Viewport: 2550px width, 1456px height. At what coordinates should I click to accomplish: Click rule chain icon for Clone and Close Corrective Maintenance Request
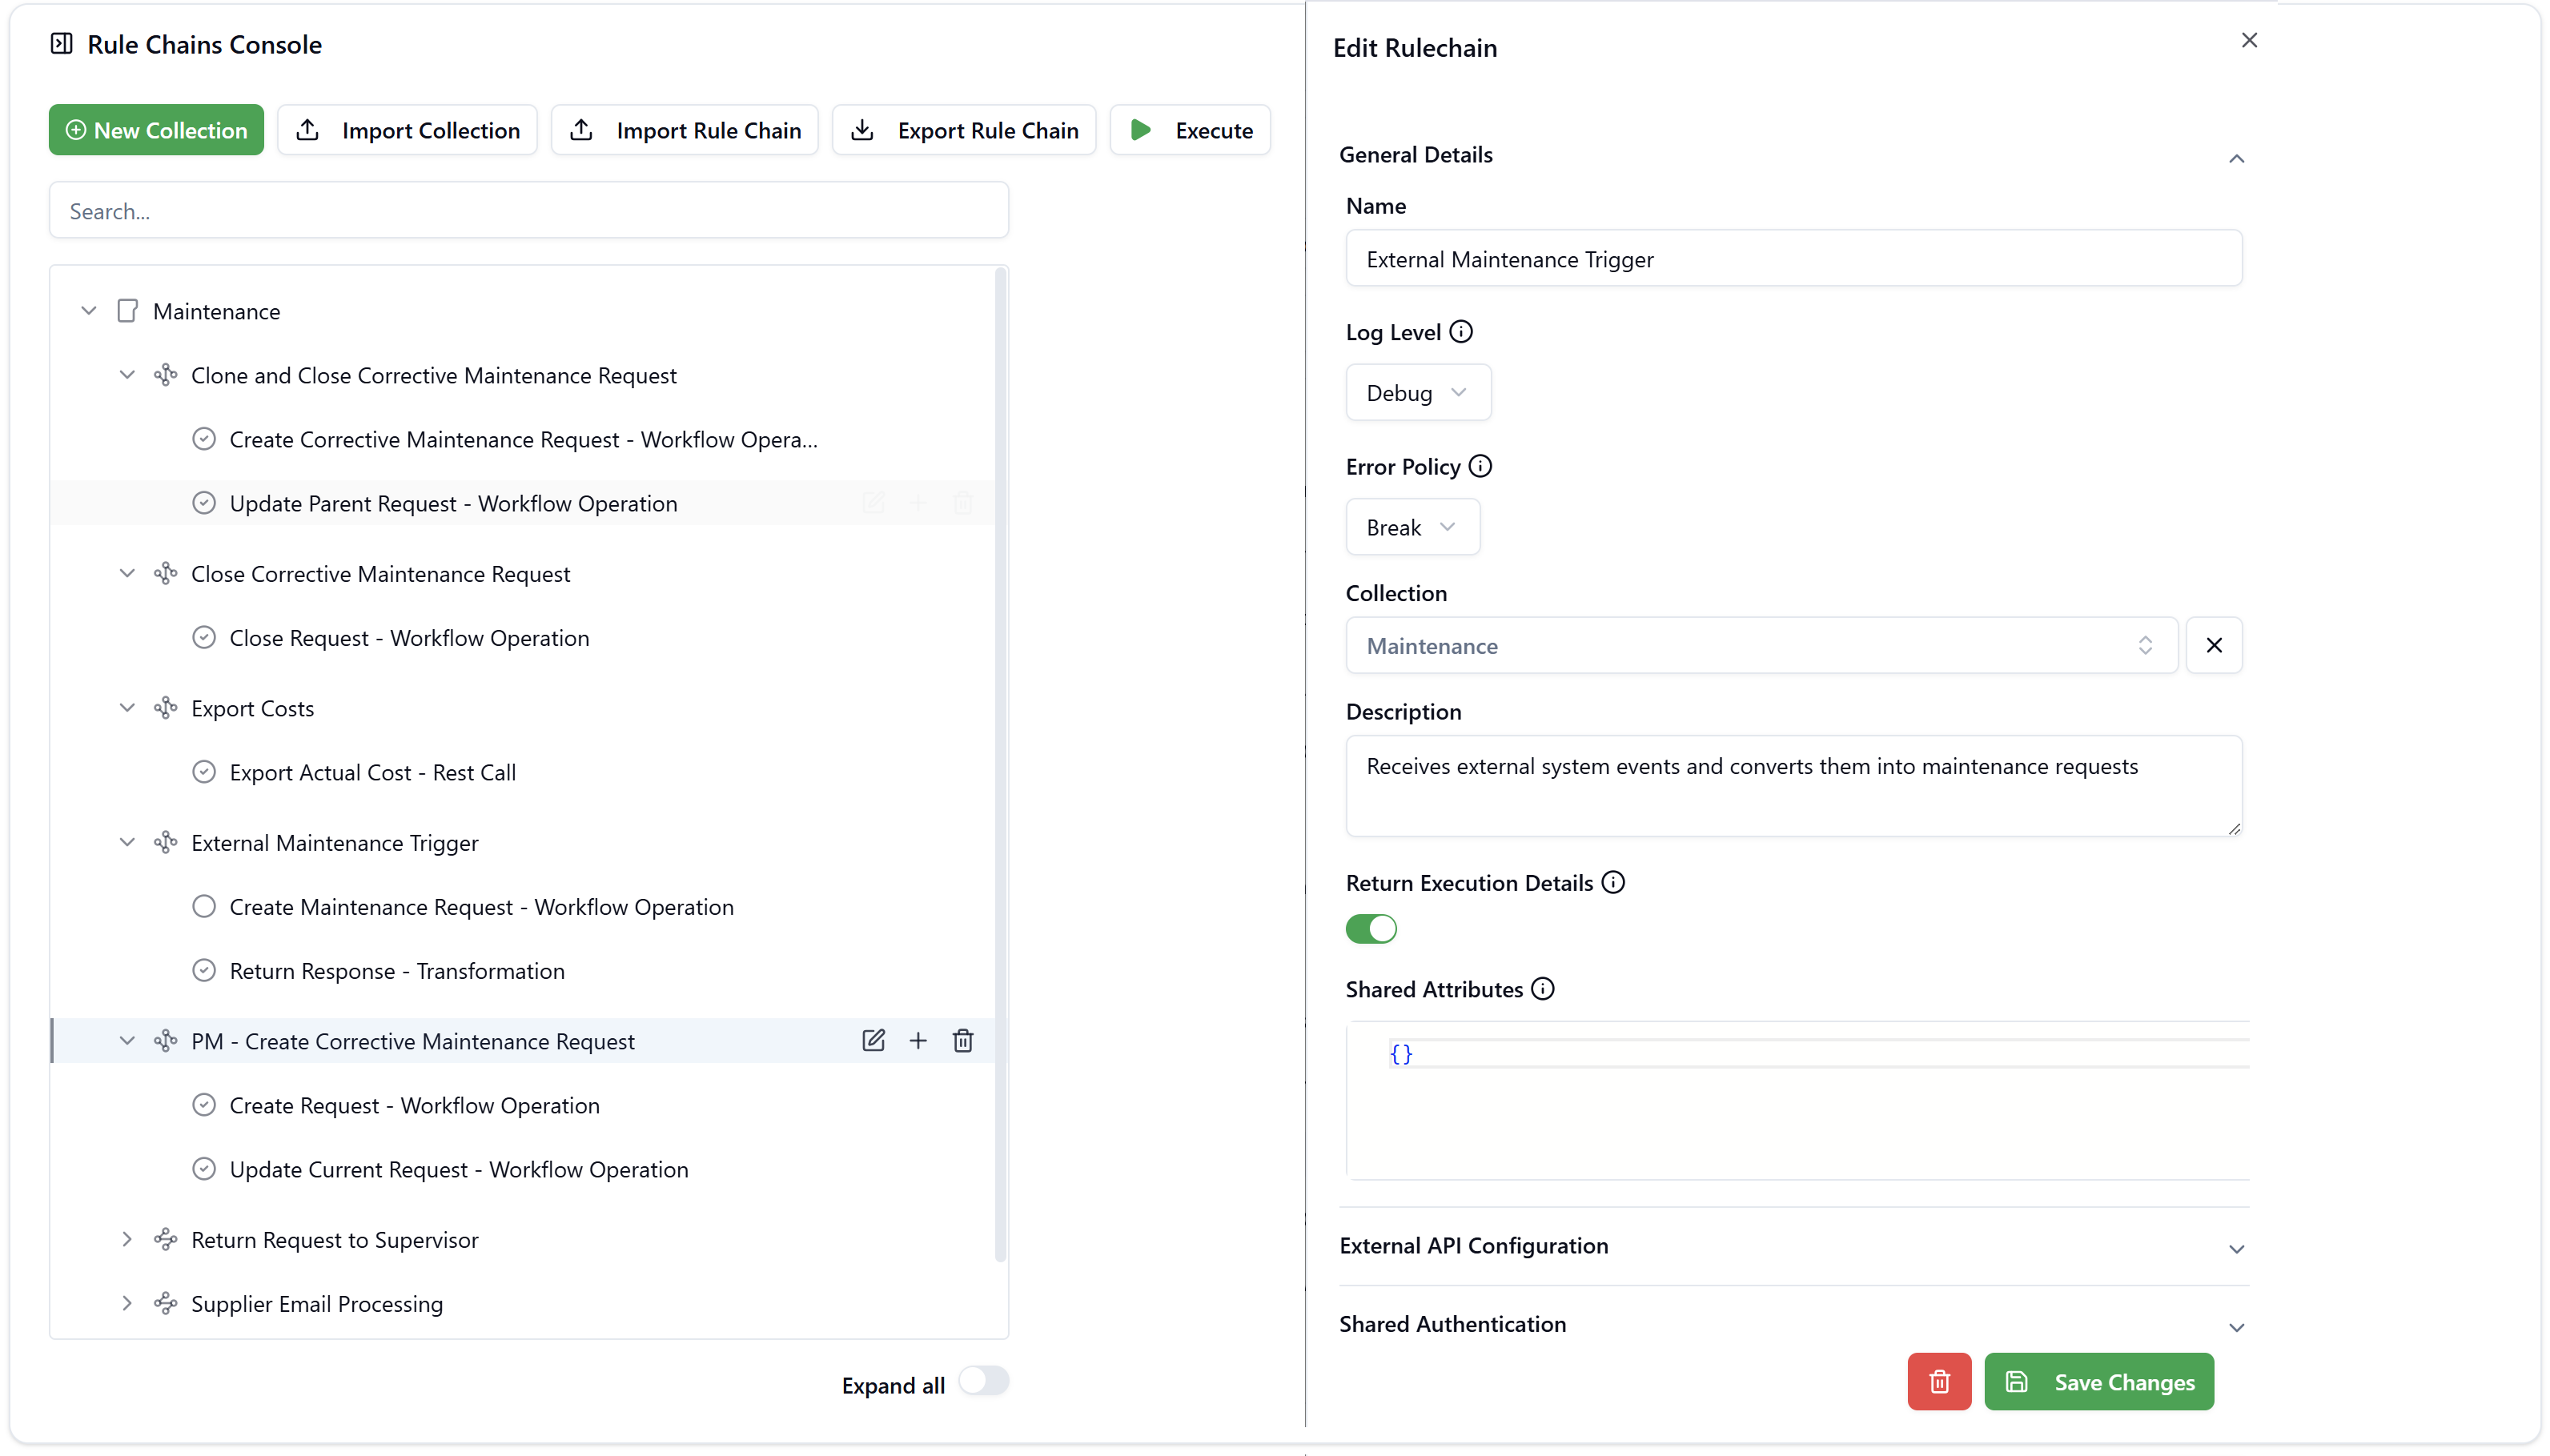tap(165, 375)
